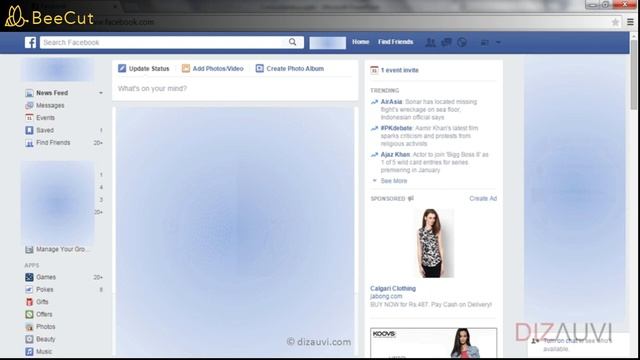Click the News Feed sidebar icon

point(29,93)
